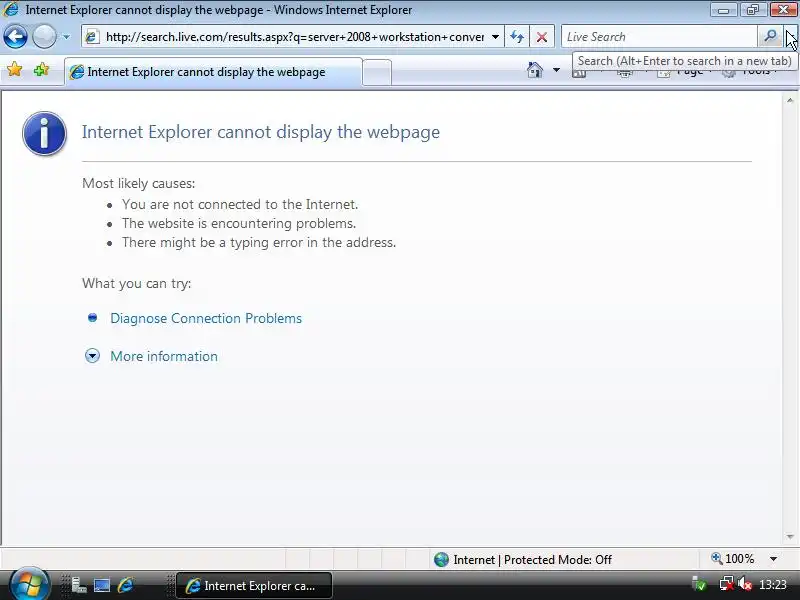Open the Windows Start orb
This screenshot has height=600, width=800.
29,584
